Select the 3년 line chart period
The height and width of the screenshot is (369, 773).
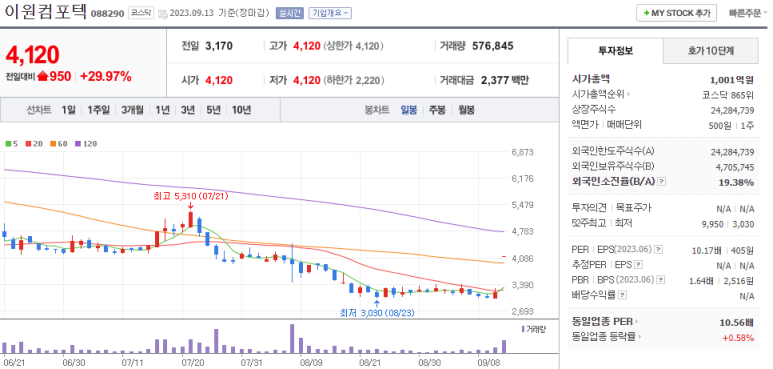[188, 110]
